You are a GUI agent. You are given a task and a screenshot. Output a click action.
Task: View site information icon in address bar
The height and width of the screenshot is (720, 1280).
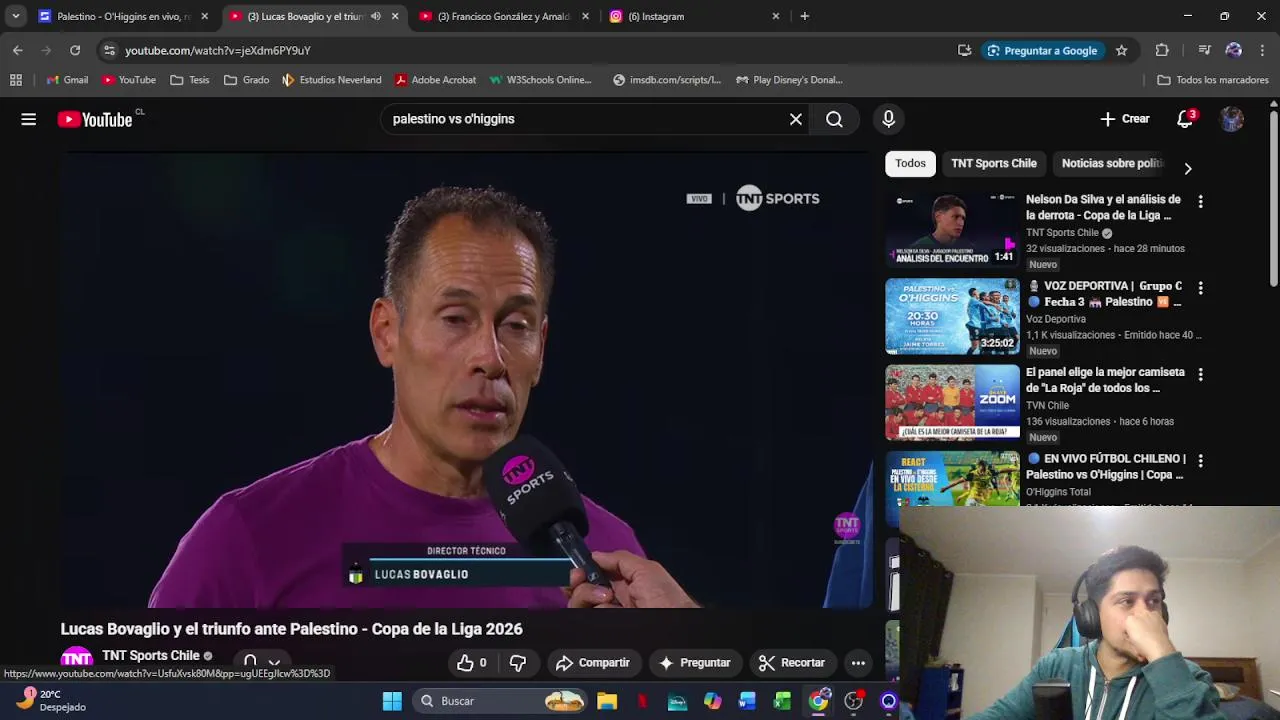coord(109,50)
